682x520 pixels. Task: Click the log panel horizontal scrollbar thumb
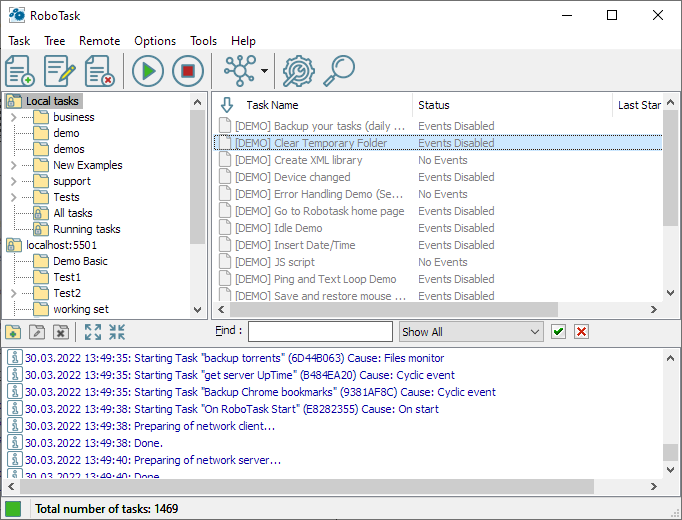(x=307, y=487)
